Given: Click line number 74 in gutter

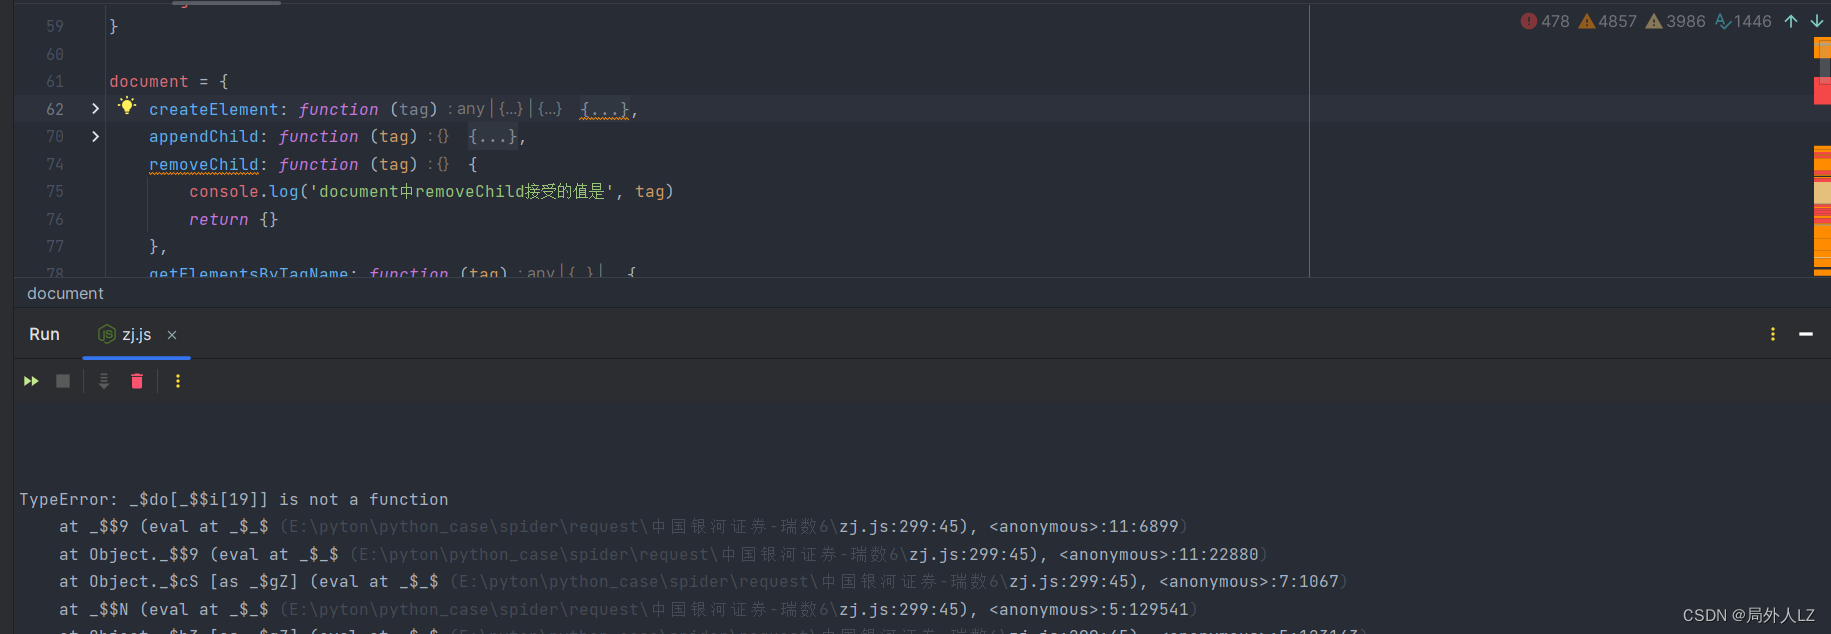Looking at the screenshot, I should (x=55, y=164).
